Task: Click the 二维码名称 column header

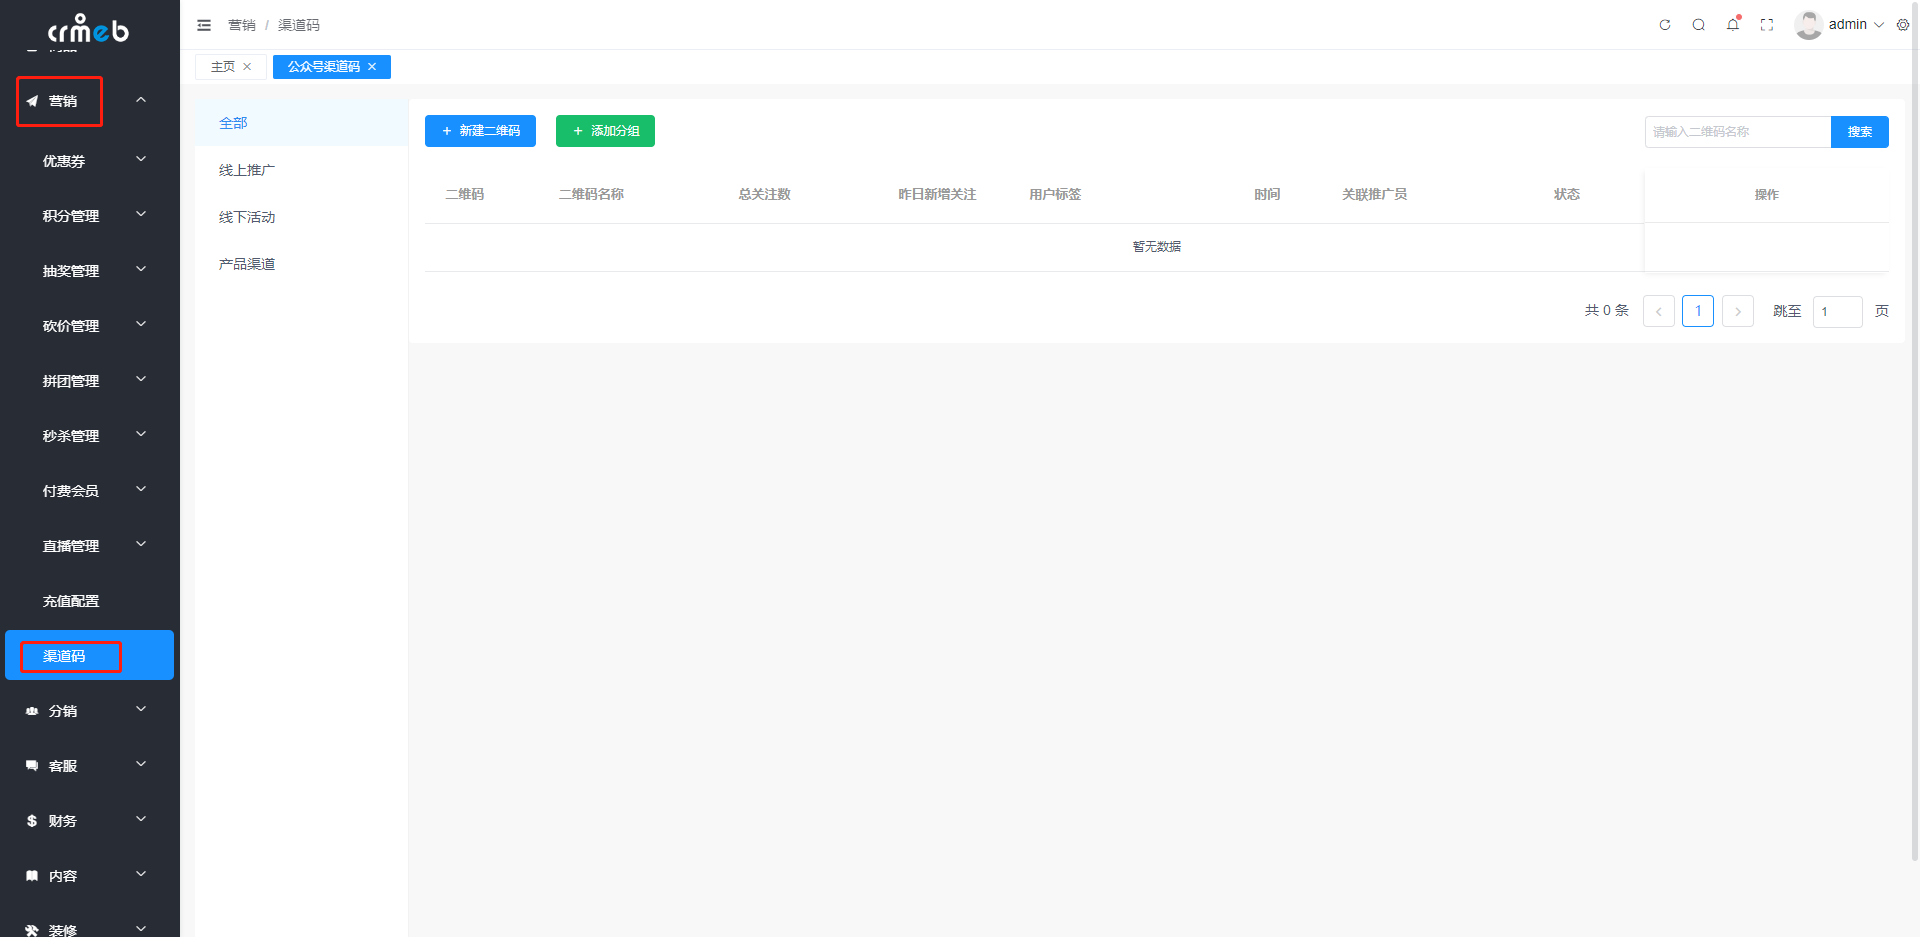Action: pyautogui.click(x=591, y=194)
